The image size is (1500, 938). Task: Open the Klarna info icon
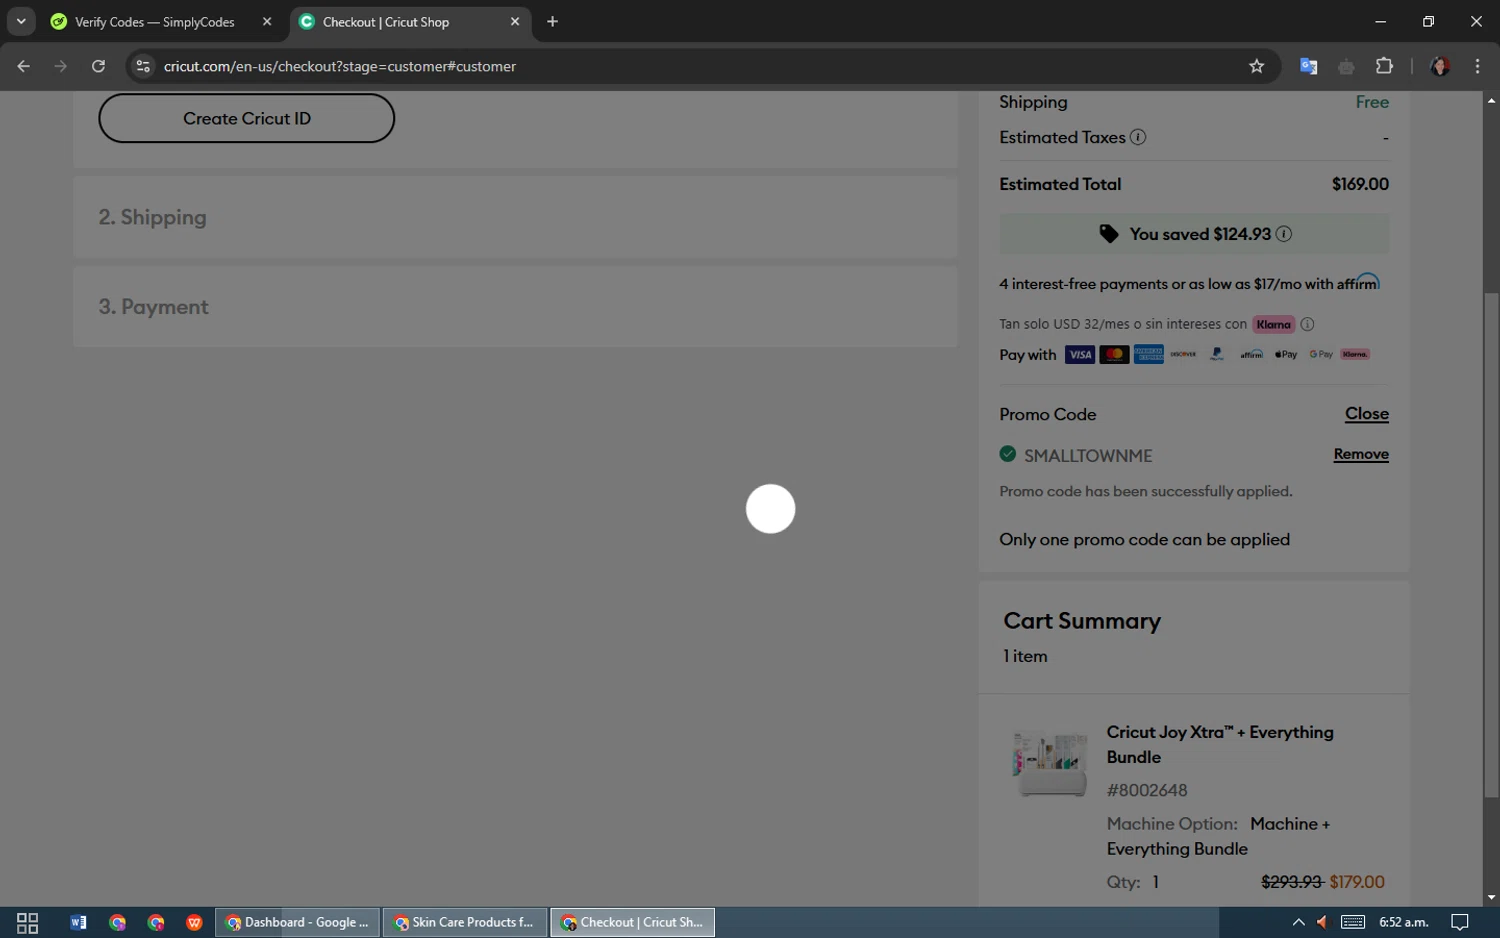[x=1307, y=324]
